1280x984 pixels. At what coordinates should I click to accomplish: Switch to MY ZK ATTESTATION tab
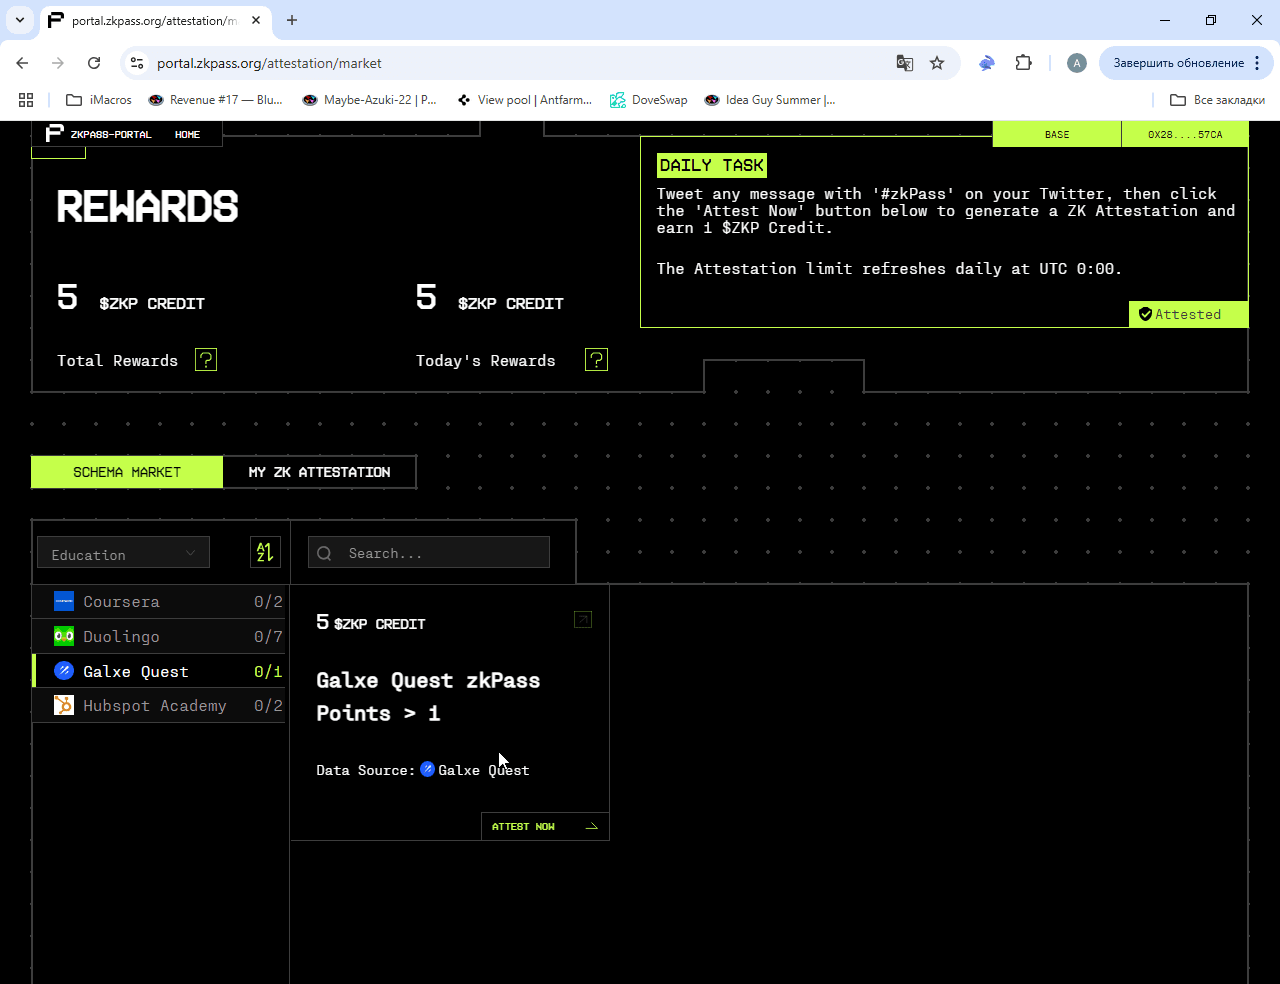319,472
